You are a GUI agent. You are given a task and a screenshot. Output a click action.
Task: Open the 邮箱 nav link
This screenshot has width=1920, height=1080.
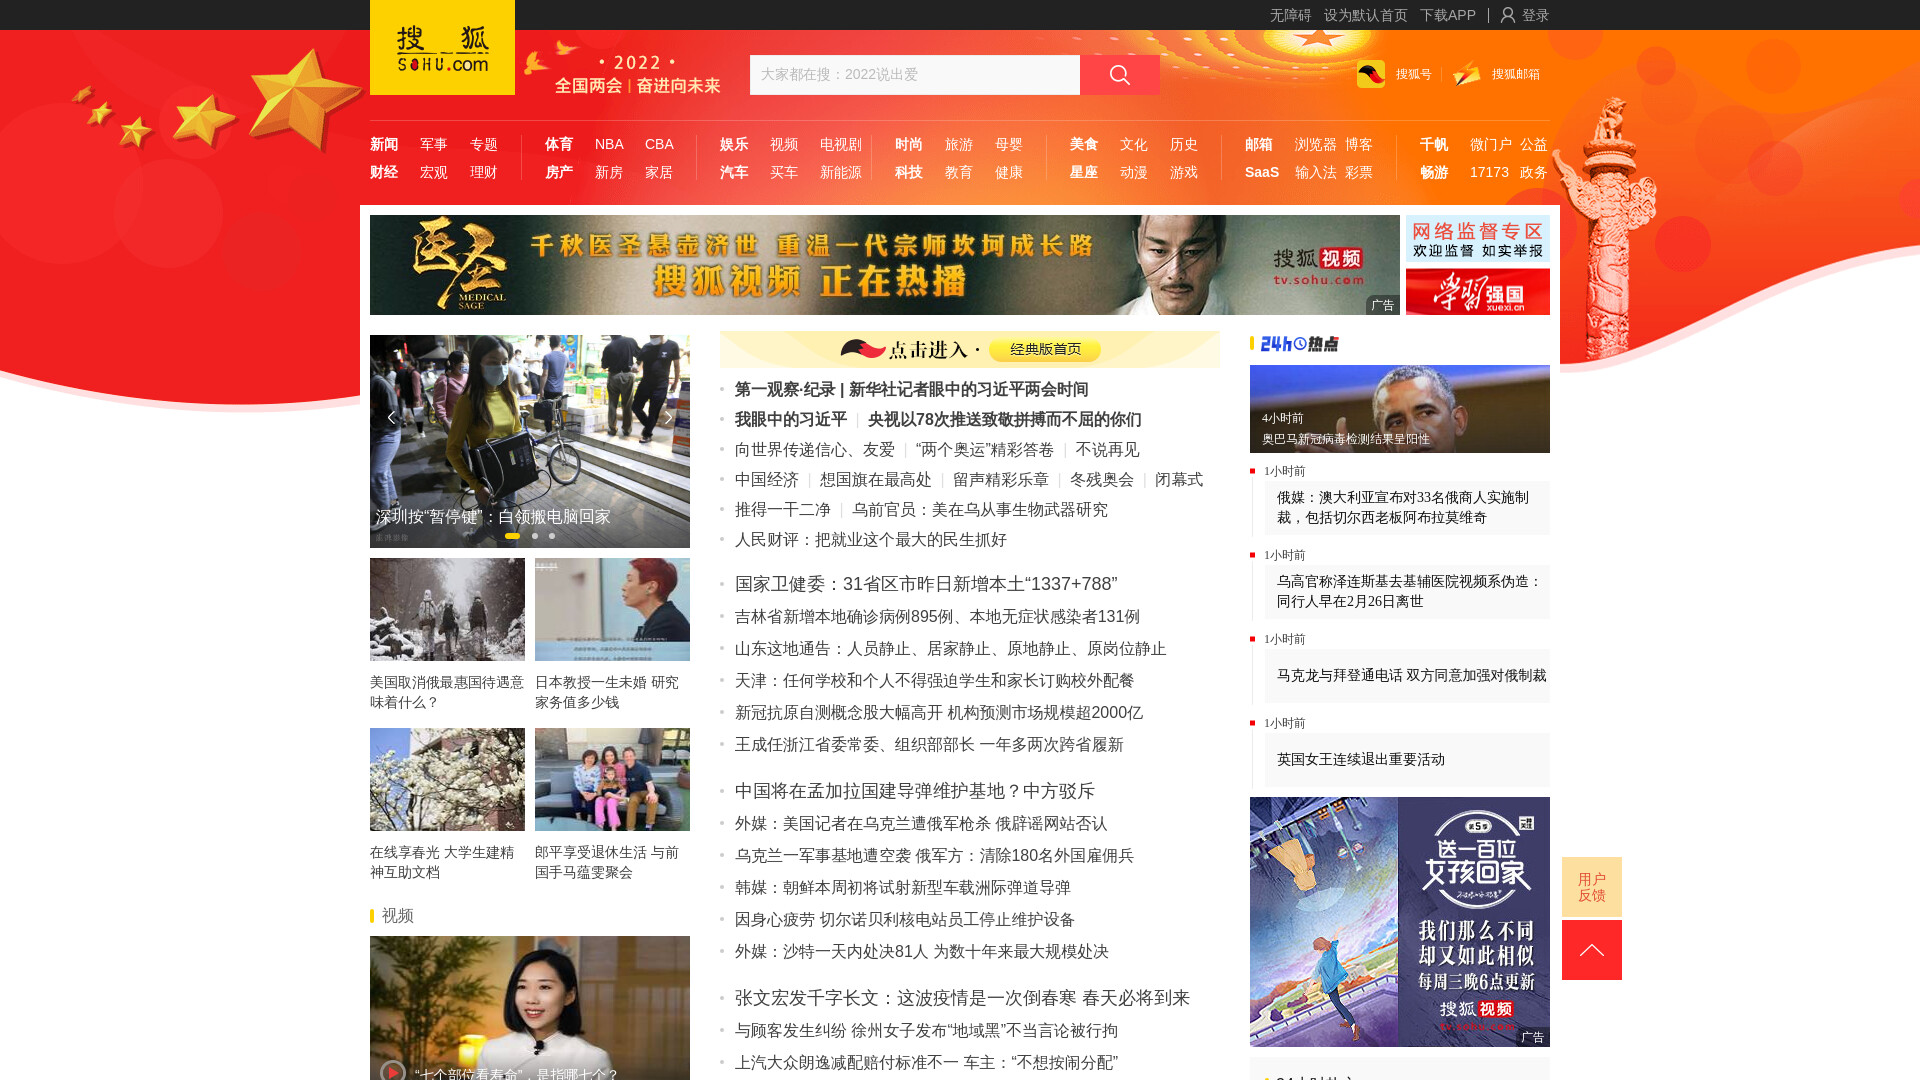[1259, 144]
